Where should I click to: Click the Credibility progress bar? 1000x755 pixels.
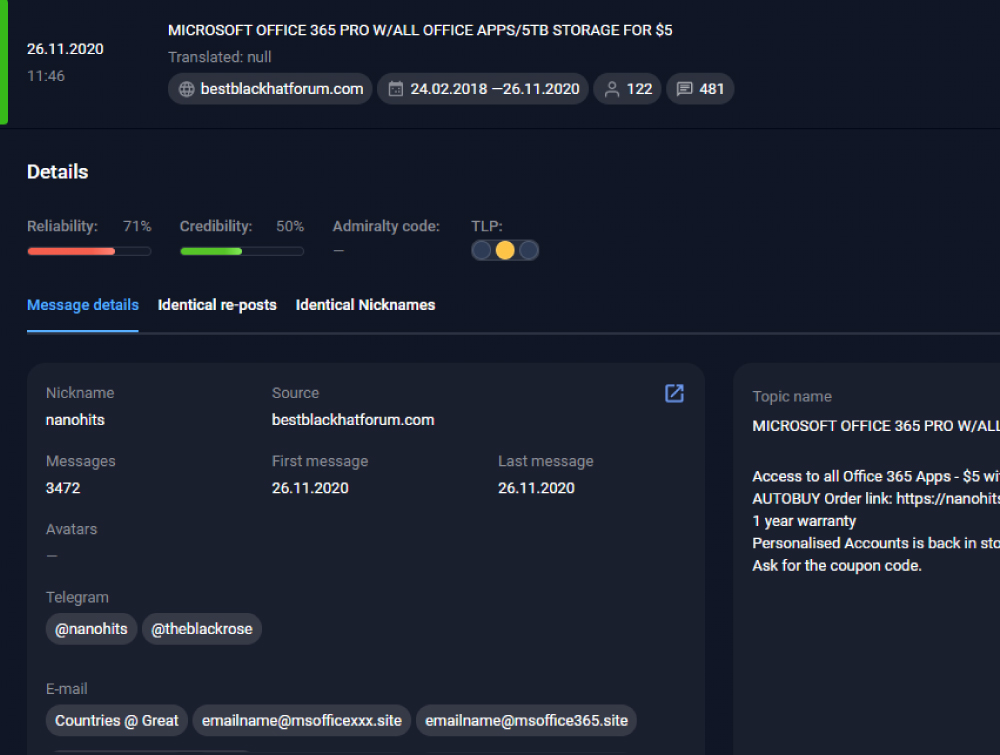[242, 251]
